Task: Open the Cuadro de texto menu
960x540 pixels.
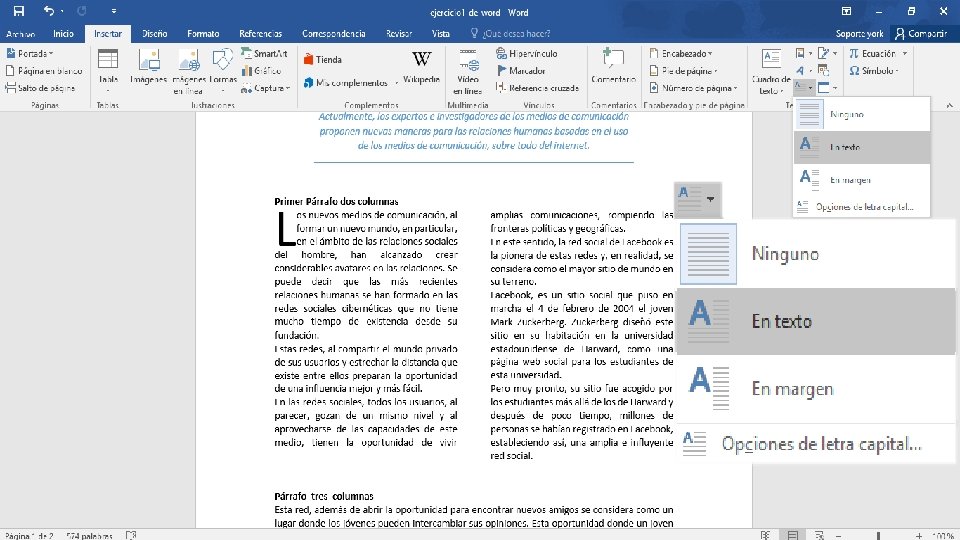Action: [x=771, y=70]
